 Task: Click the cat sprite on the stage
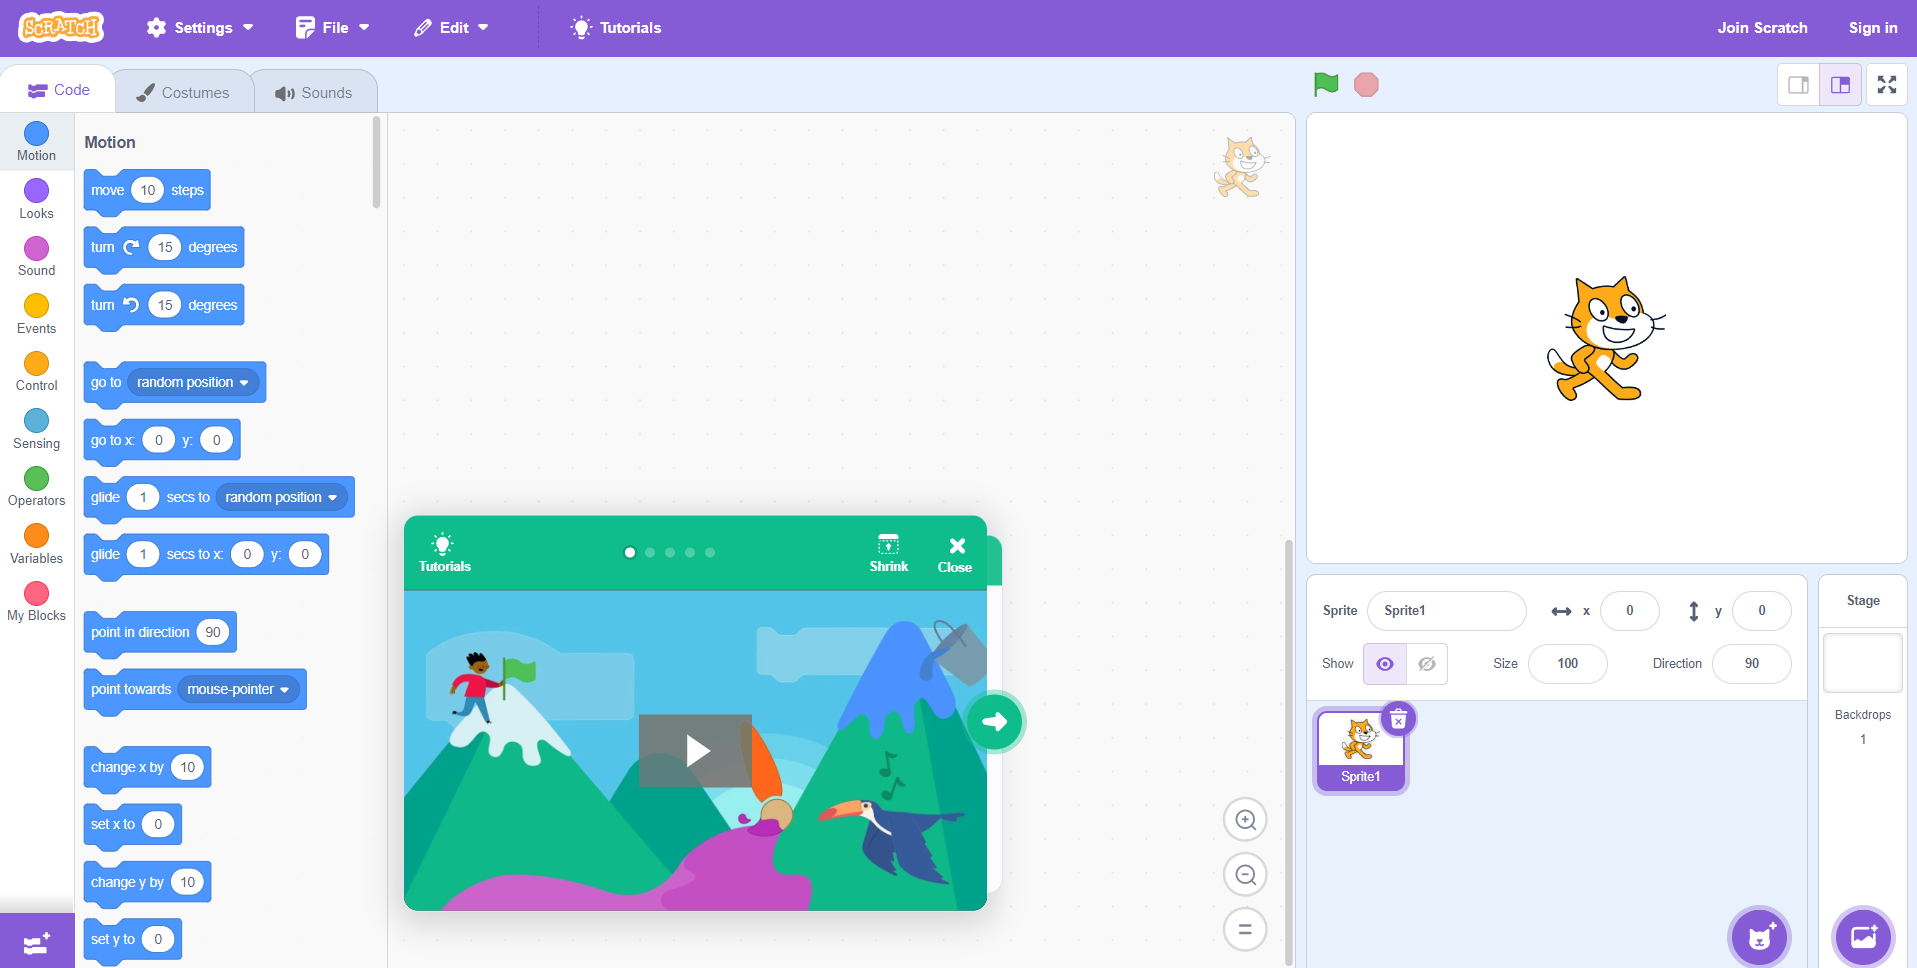[1604, 340]
